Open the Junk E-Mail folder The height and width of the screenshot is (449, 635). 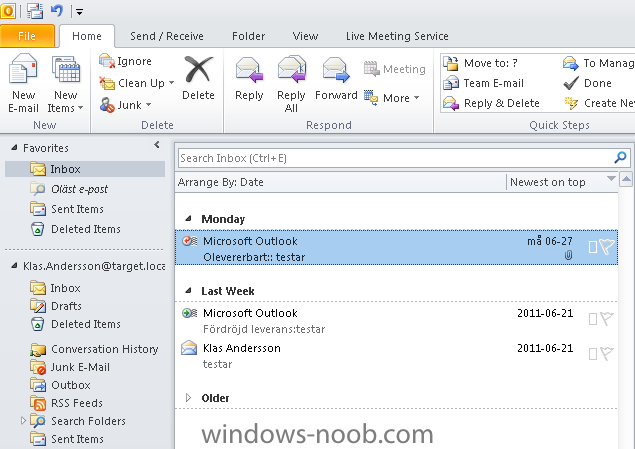tap(70, 367)
